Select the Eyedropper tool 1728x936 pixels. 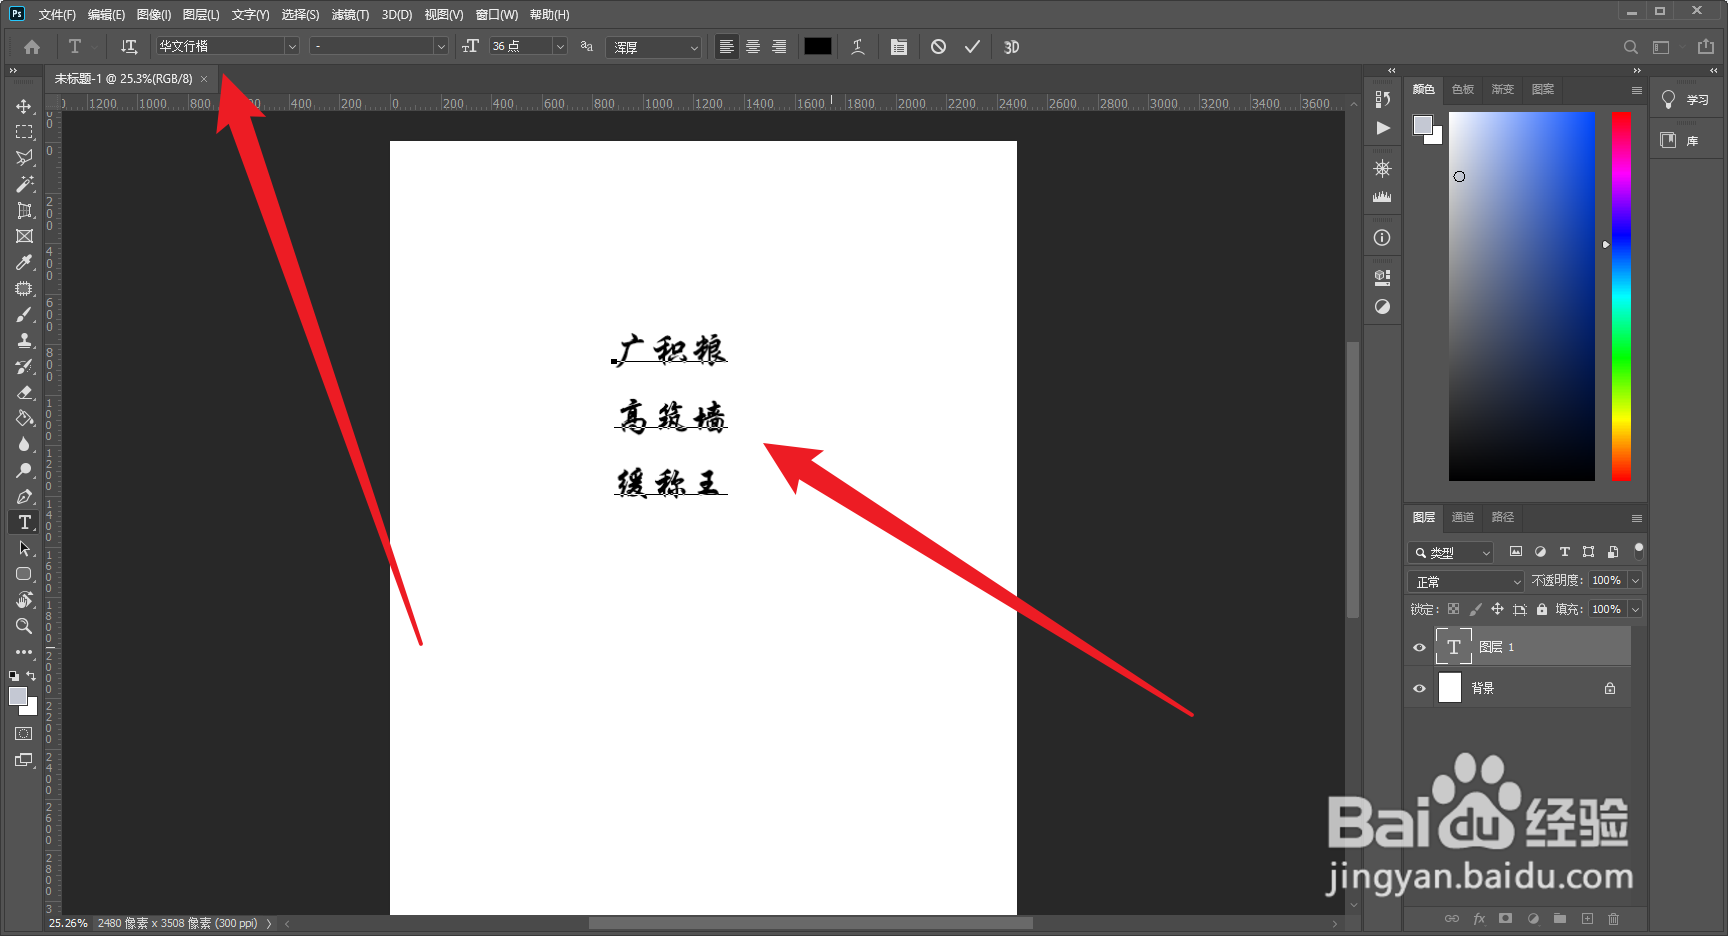pos(24,262)
